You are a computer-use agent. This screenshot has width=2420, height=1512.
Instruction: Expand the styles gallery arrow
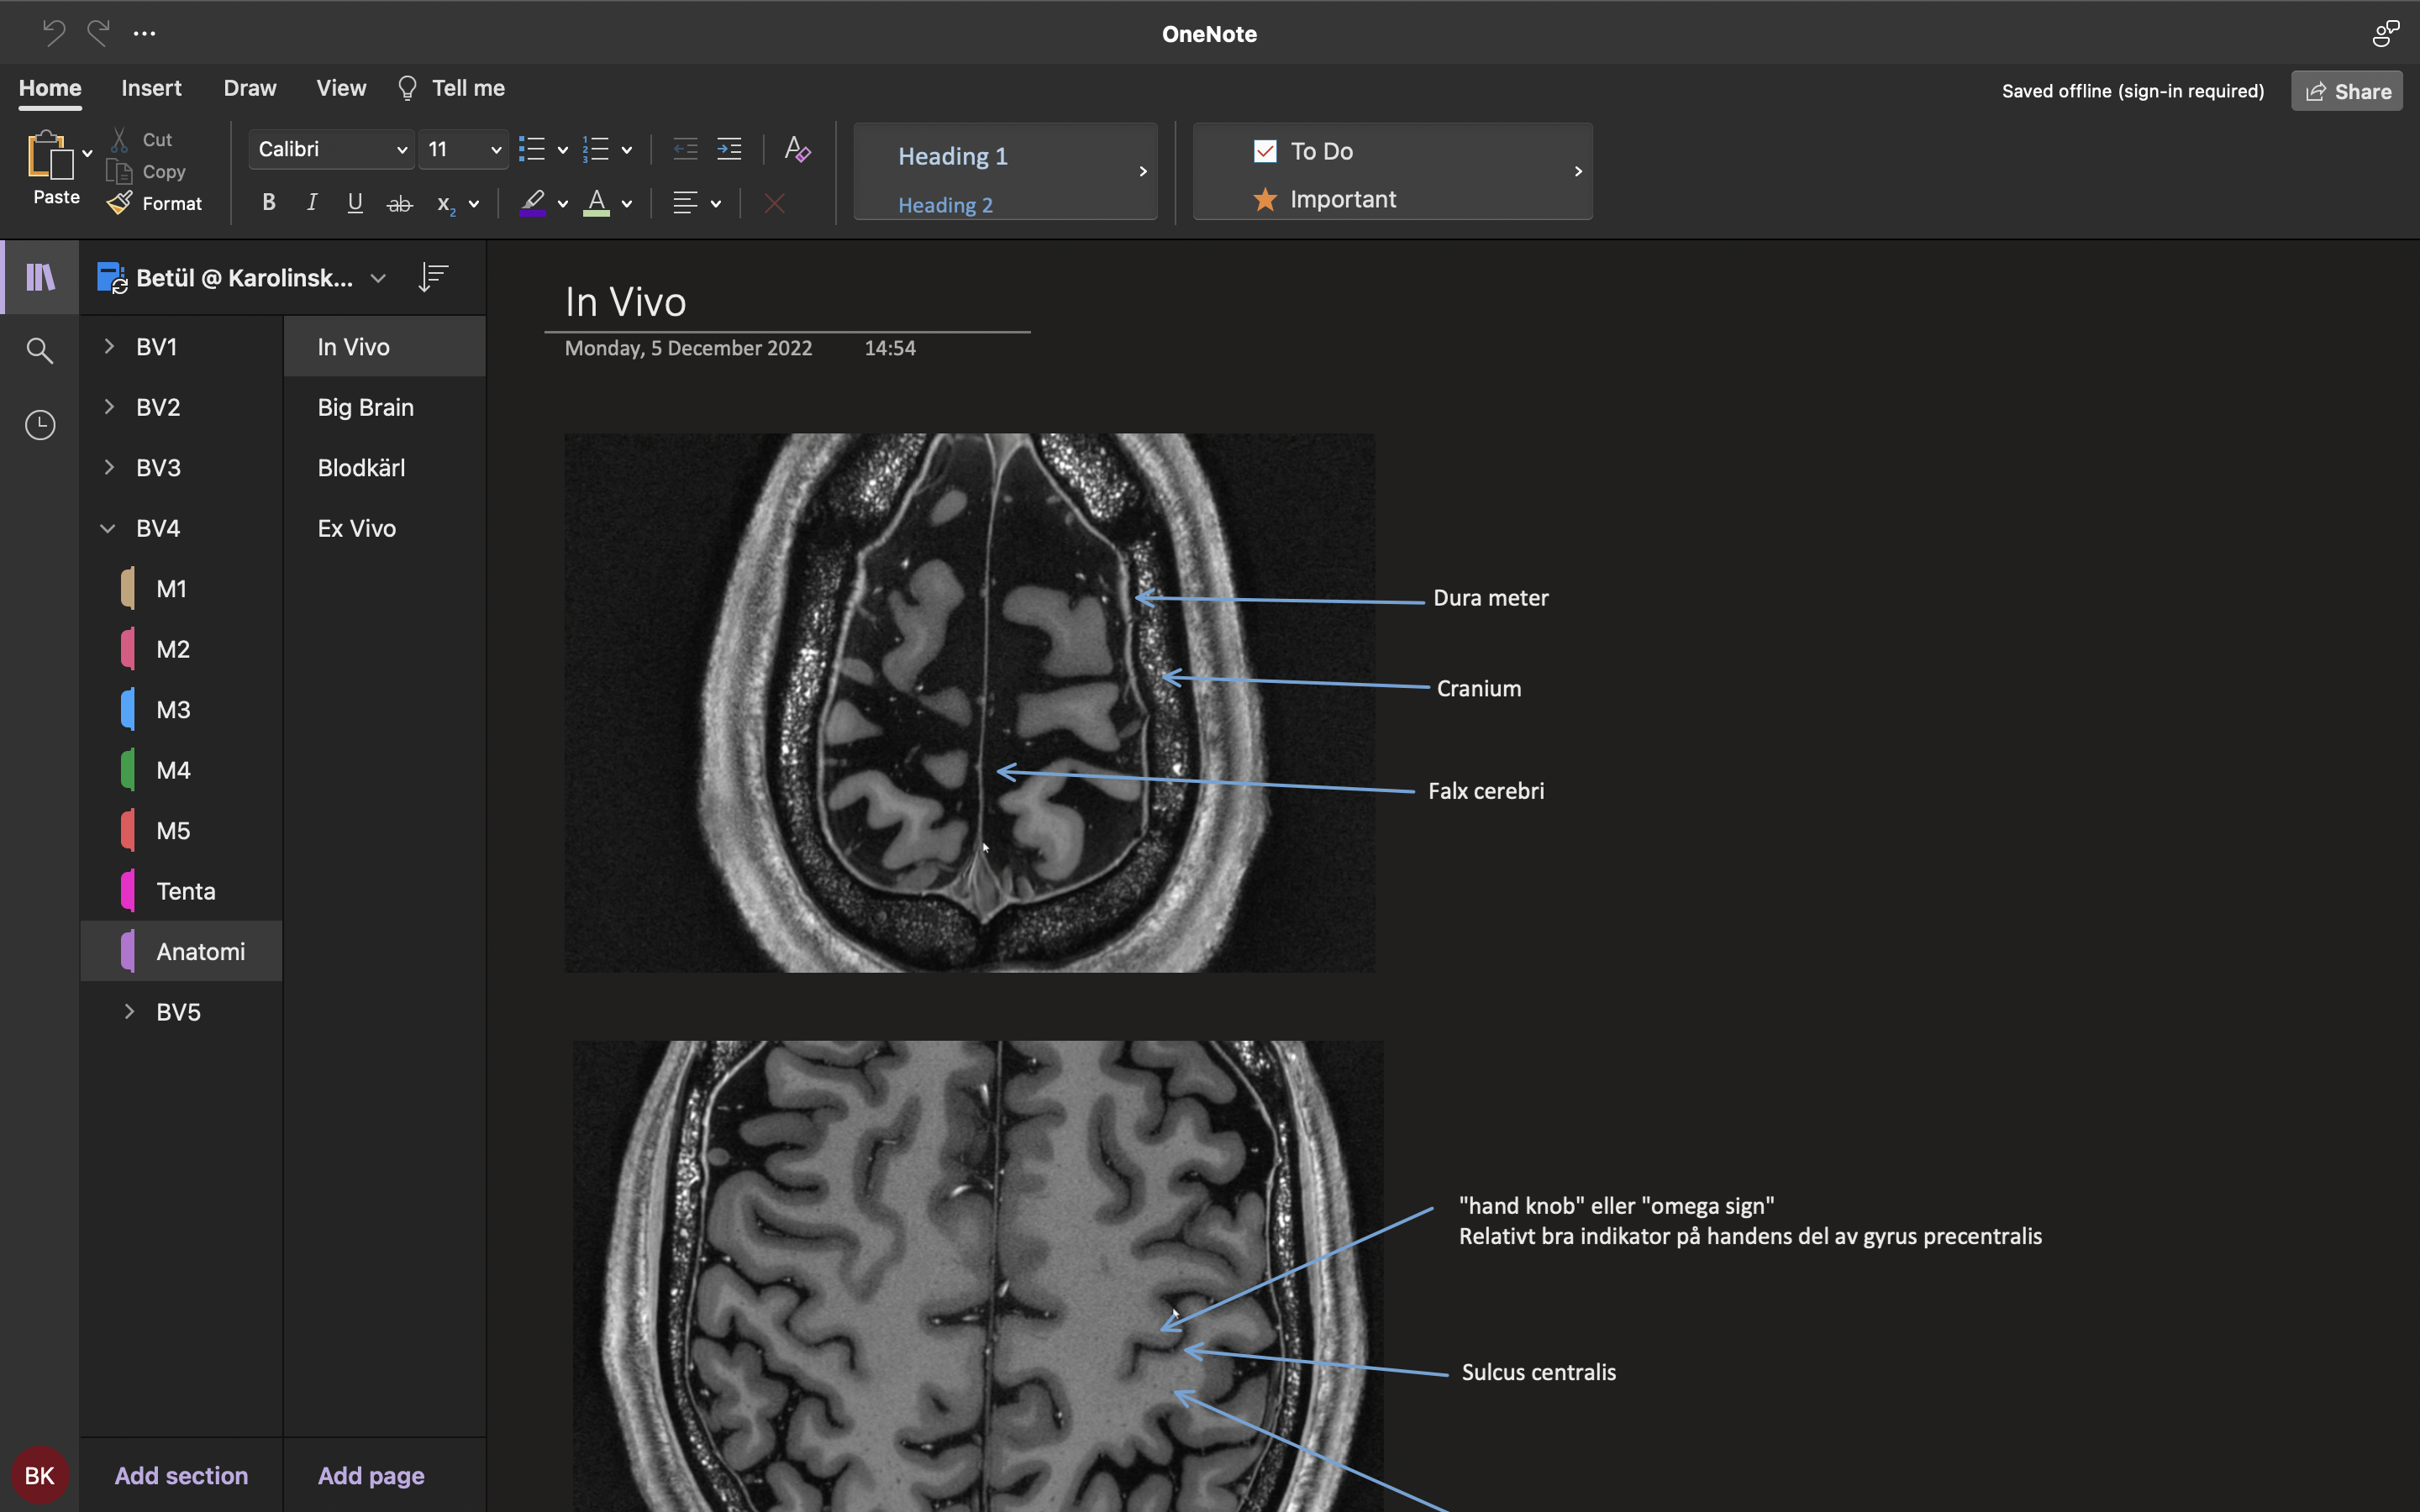click(x=1143, y=171)
